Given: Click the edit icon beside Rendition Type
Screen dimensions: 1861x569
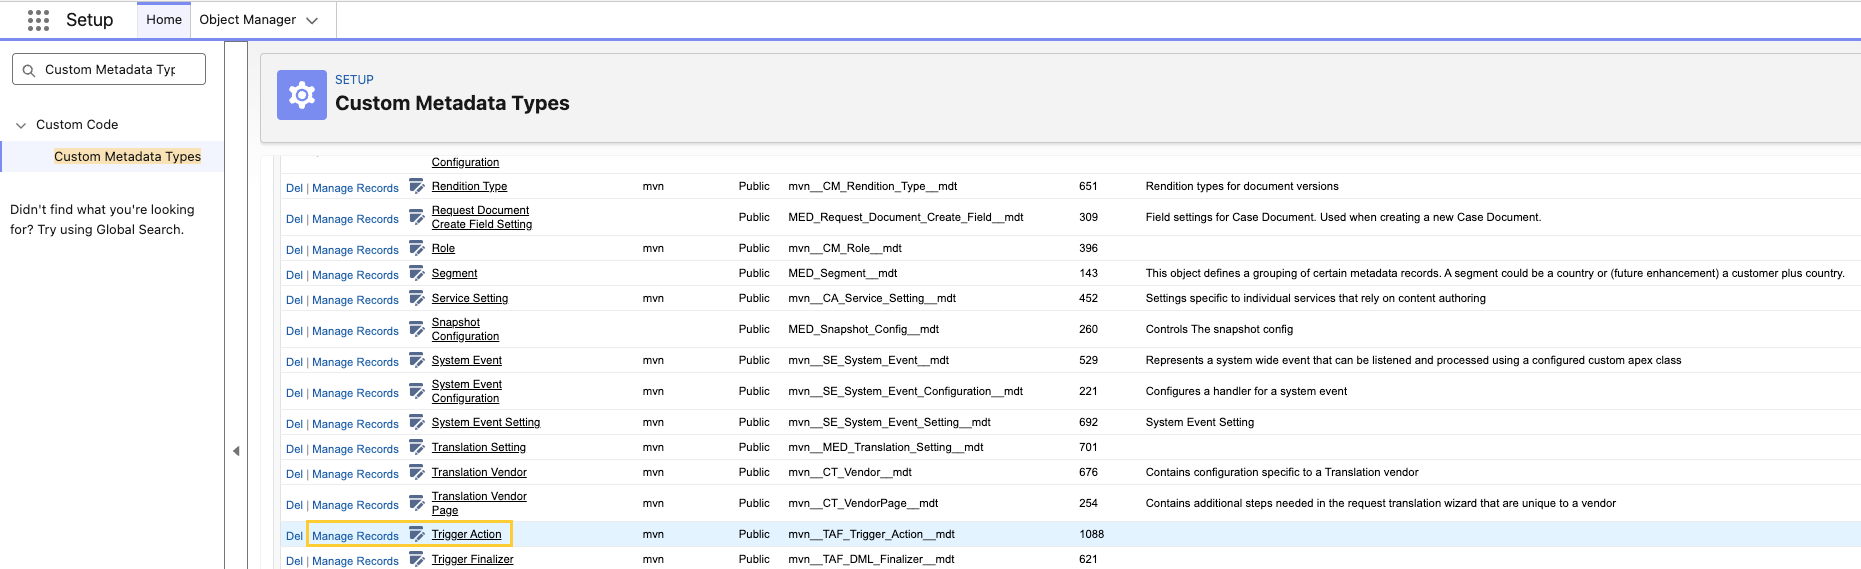Looking at the screenshot, I should point(417,187).
